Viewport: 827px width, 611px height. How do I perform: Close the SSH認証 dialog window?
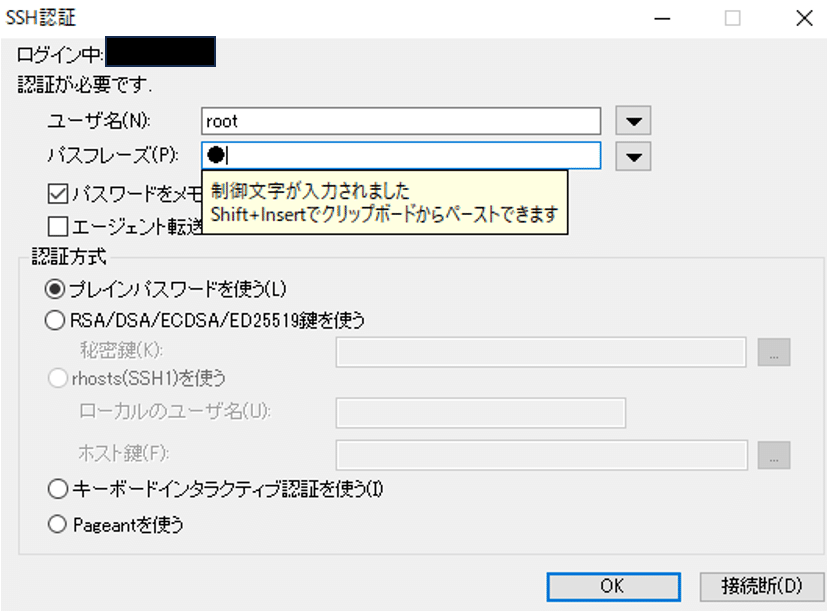click(804, 18)
